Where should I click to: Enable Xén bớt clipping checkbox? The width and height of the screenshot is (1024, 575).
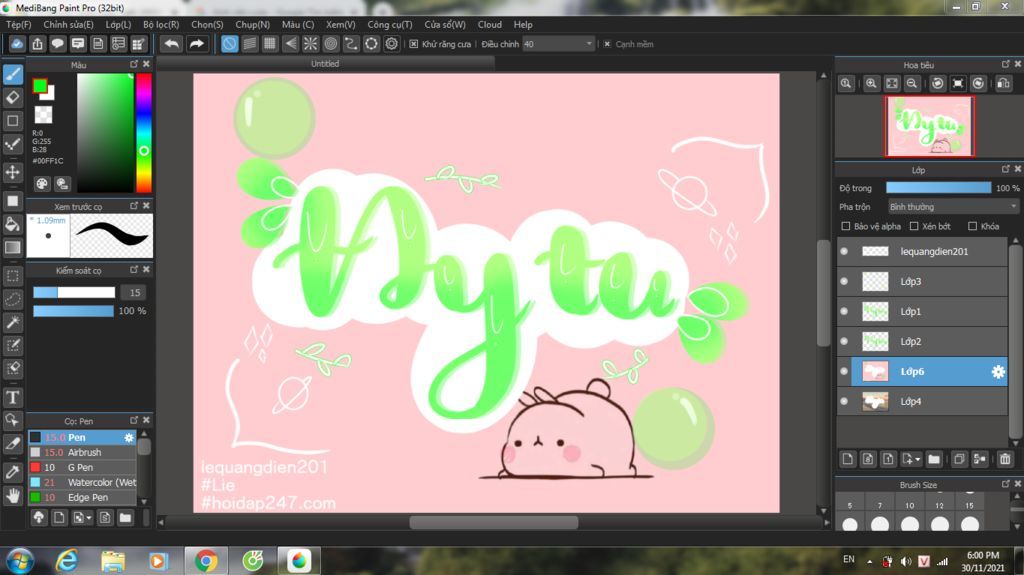click(914, 226)
